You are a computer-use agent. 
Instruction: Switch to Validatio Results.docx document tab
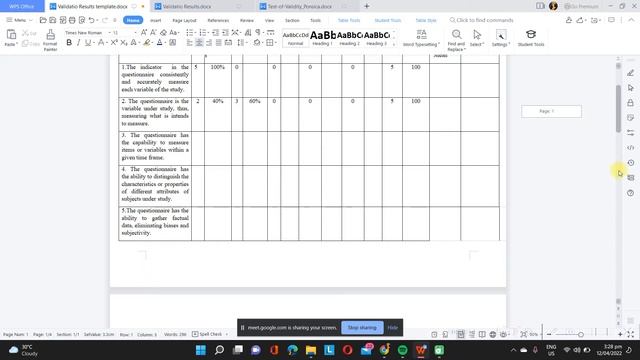point(187,7)
